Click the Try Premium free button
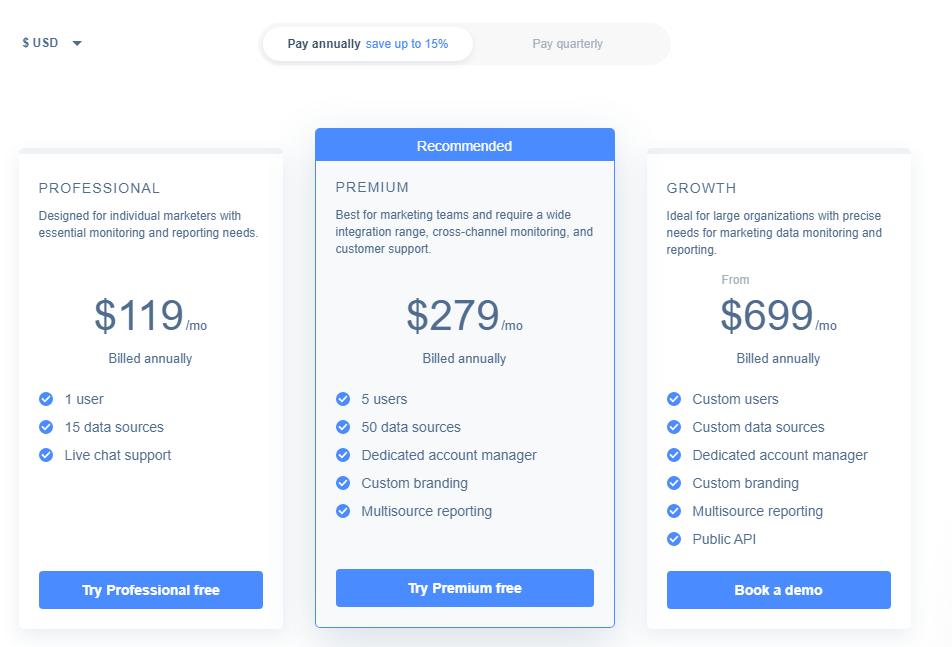The image size is (952, 647). 464,588
